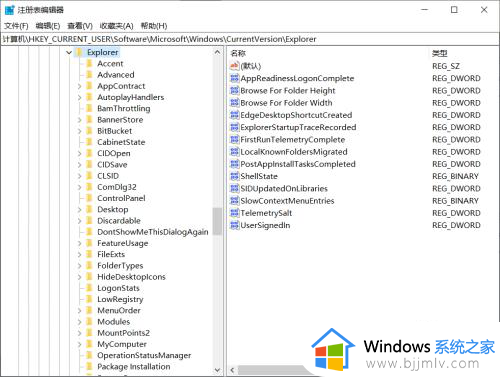Click the FirstRunTelemetryComplete value icon
Screen dimensions: 500x377
[235, 139]
